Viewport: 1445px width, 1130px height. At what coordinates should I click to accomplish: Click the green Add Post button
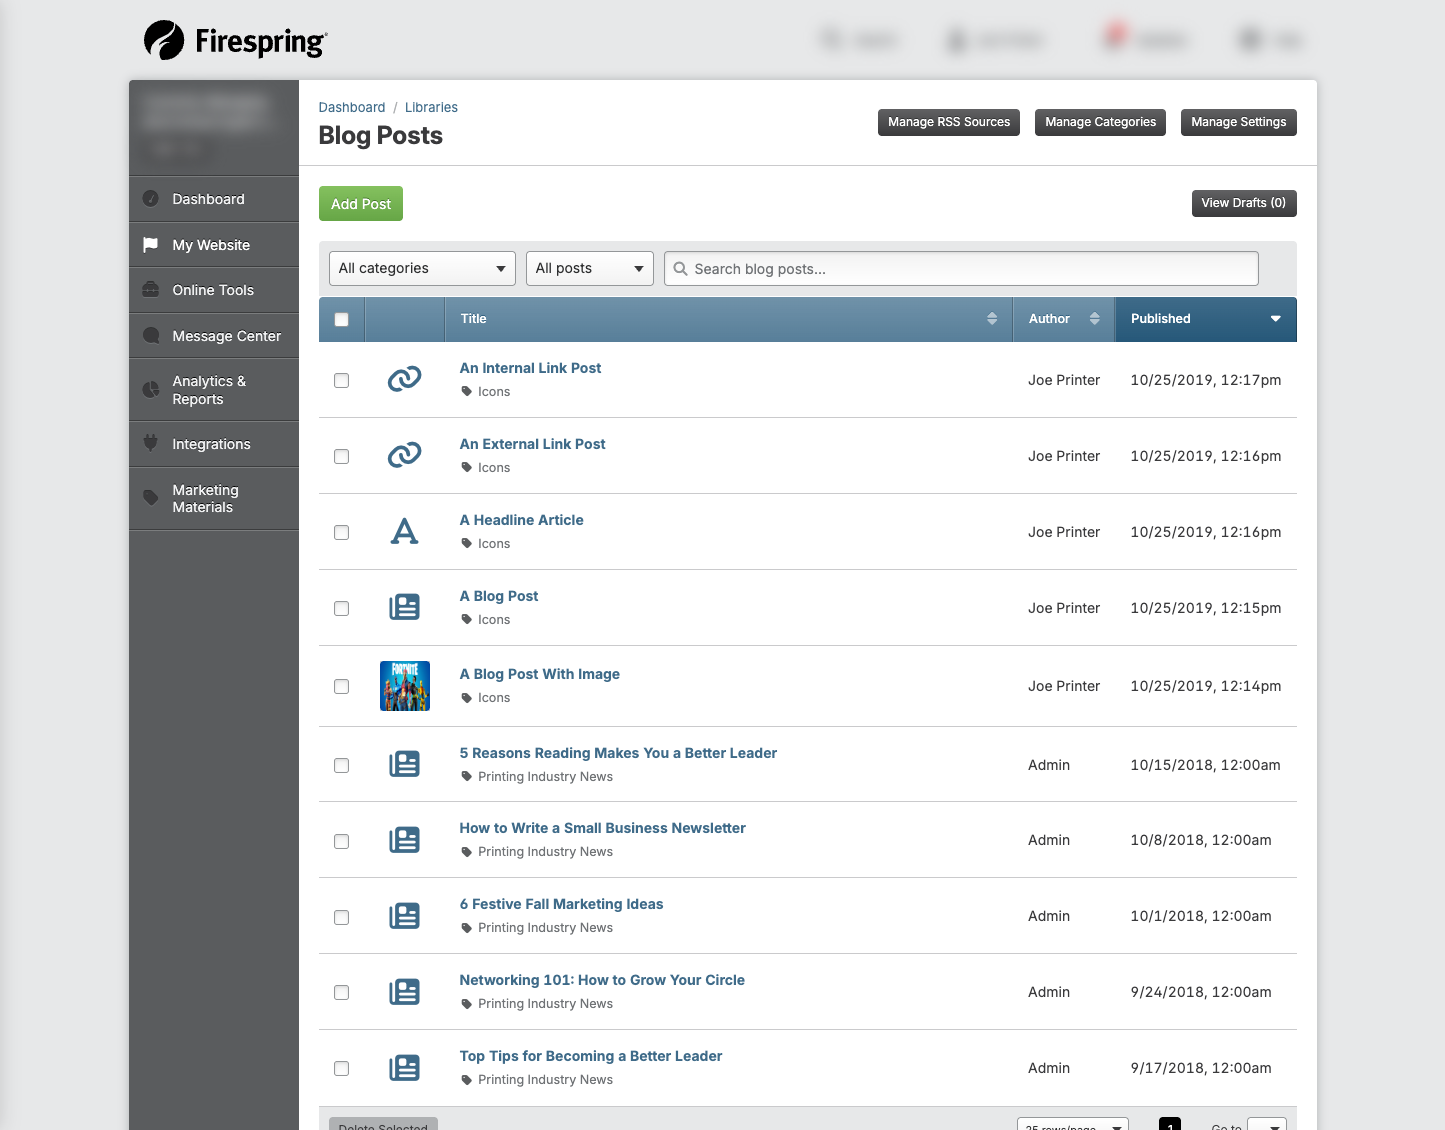tap(361, 204)
